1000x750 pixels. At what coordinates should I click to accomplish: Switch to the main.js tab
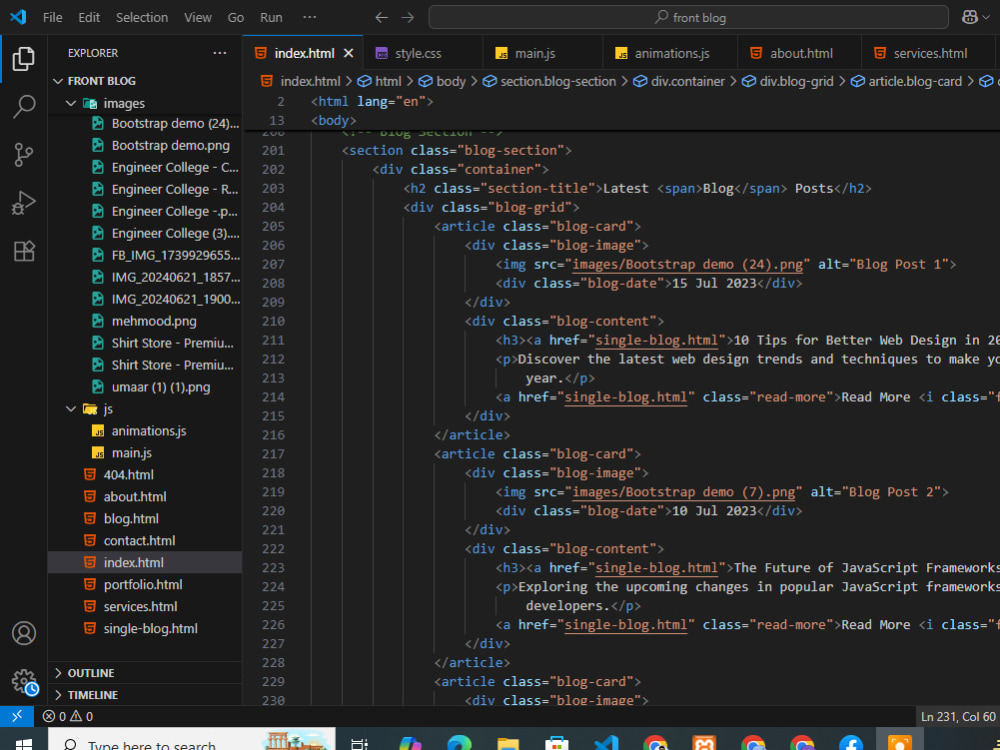(542, 54)
